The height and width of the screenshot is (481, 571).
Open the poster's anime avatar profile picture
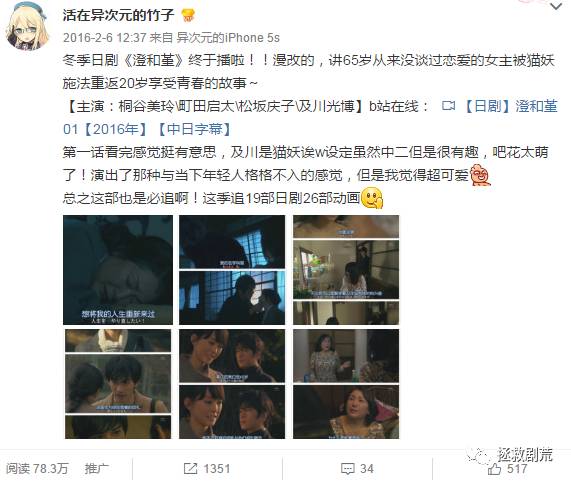(28, 25)
